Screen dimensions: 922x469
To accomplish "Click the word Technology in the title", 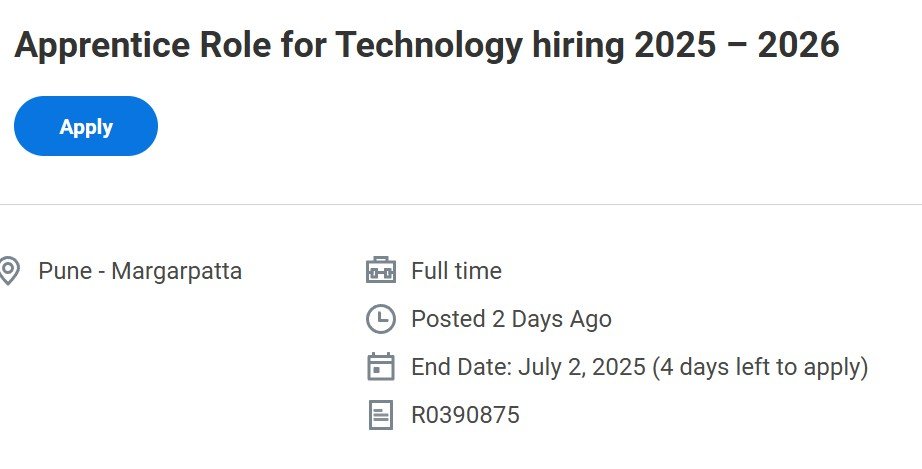I will 429,45.
